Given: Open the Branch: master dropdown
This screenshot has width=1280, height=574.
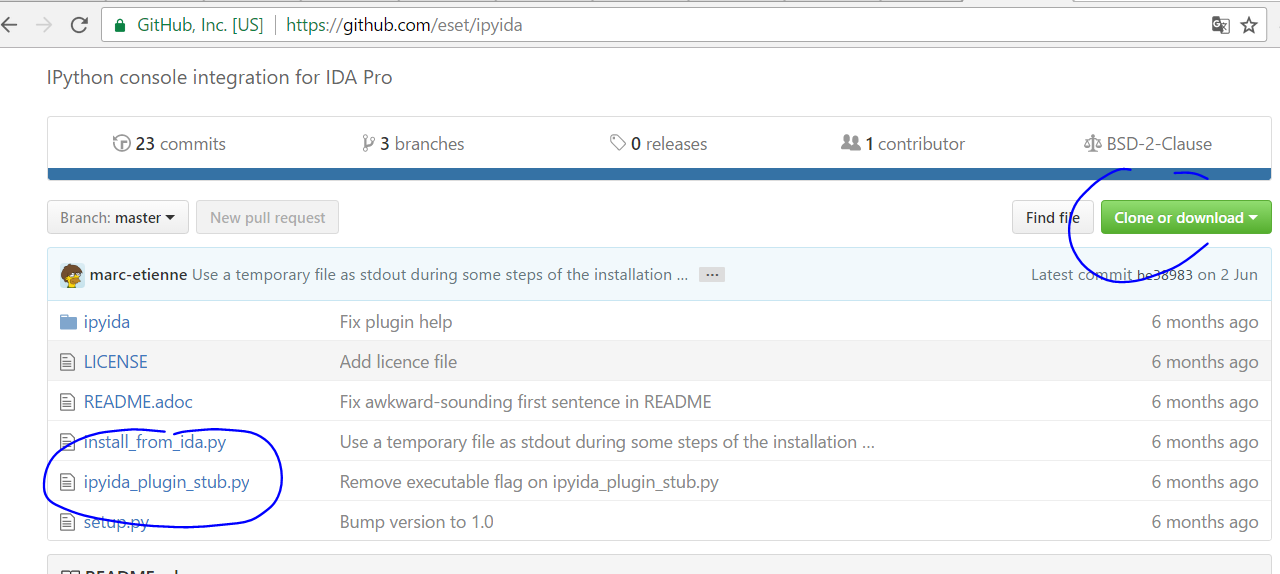Looking at the screenshot, I should tap(118, 218).
